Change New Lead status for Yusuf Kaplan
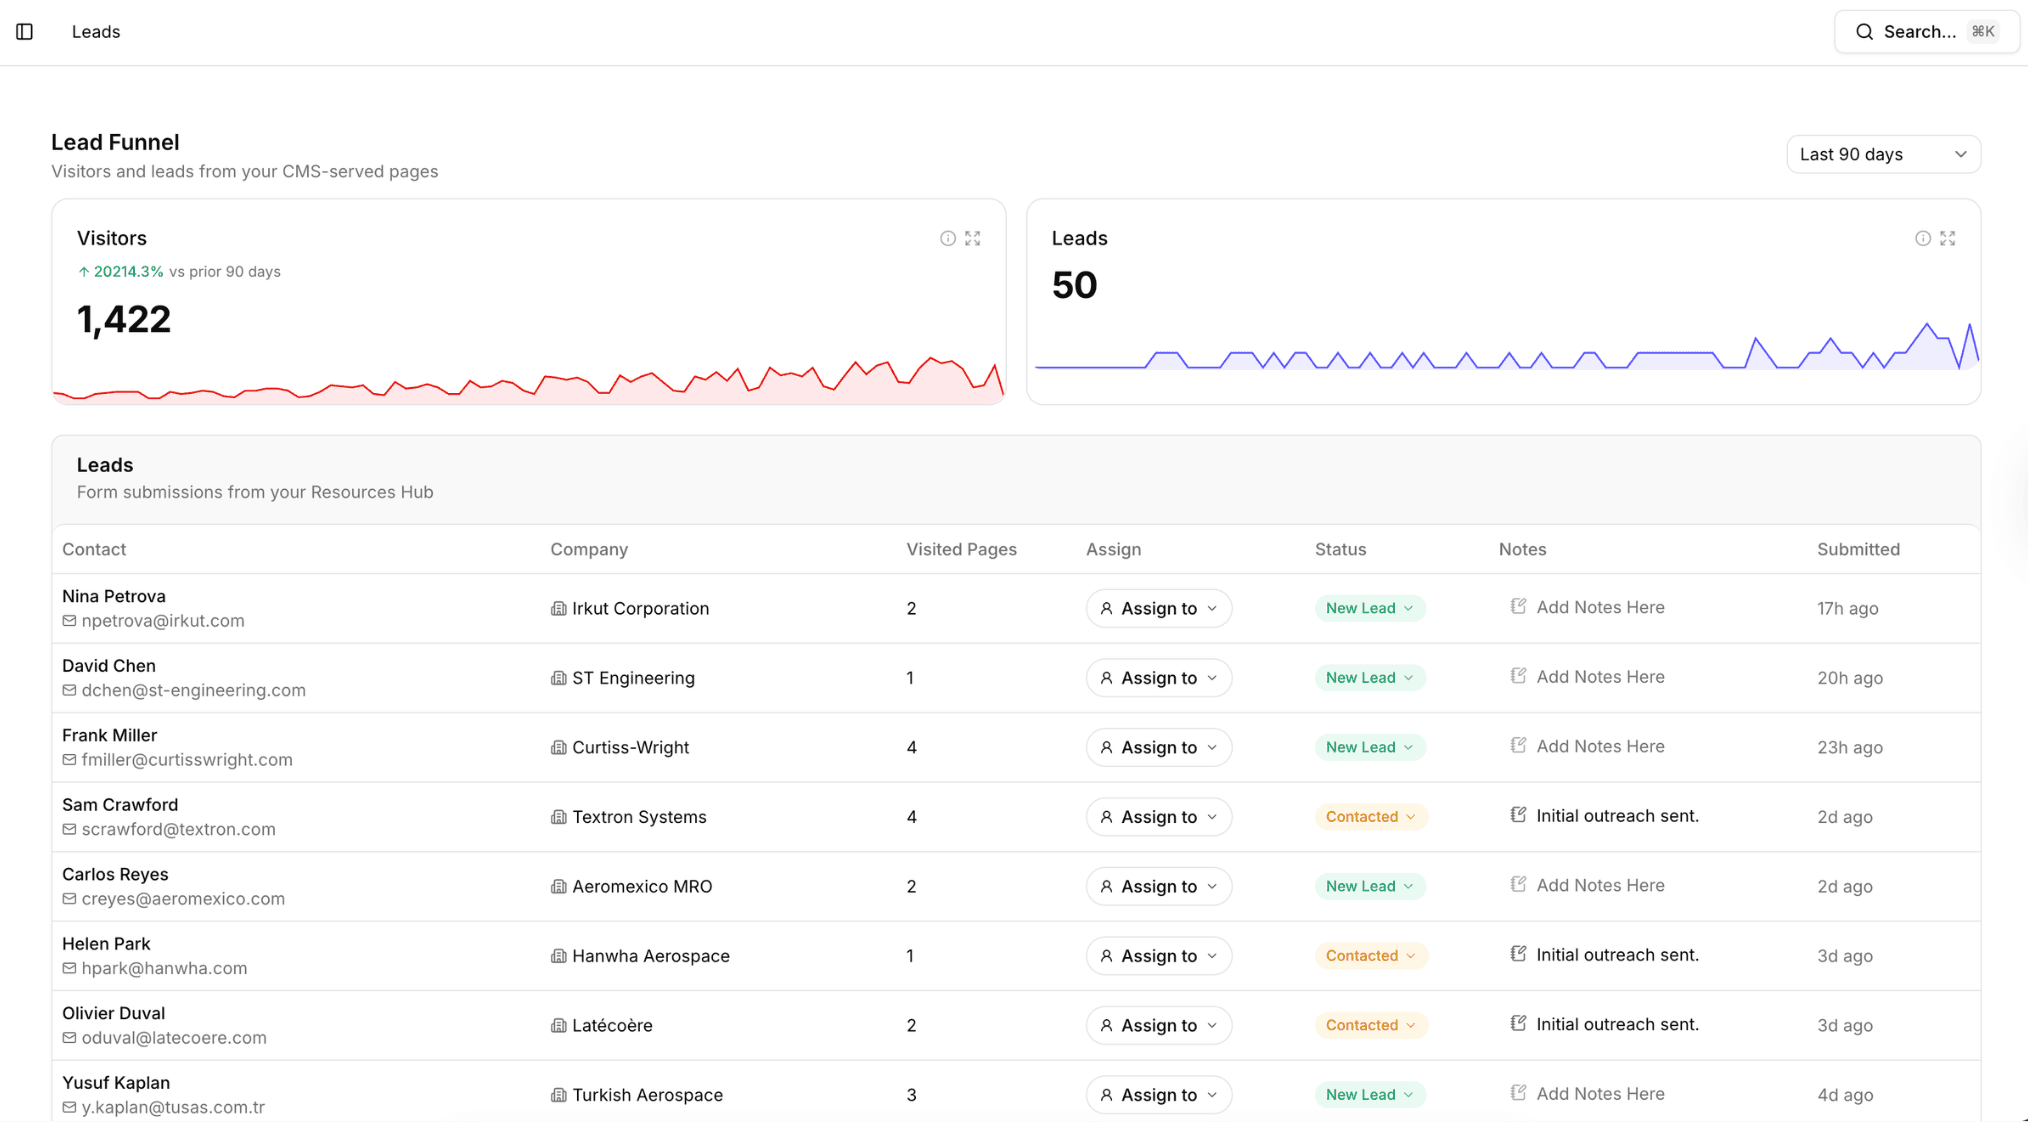 1369,1095
